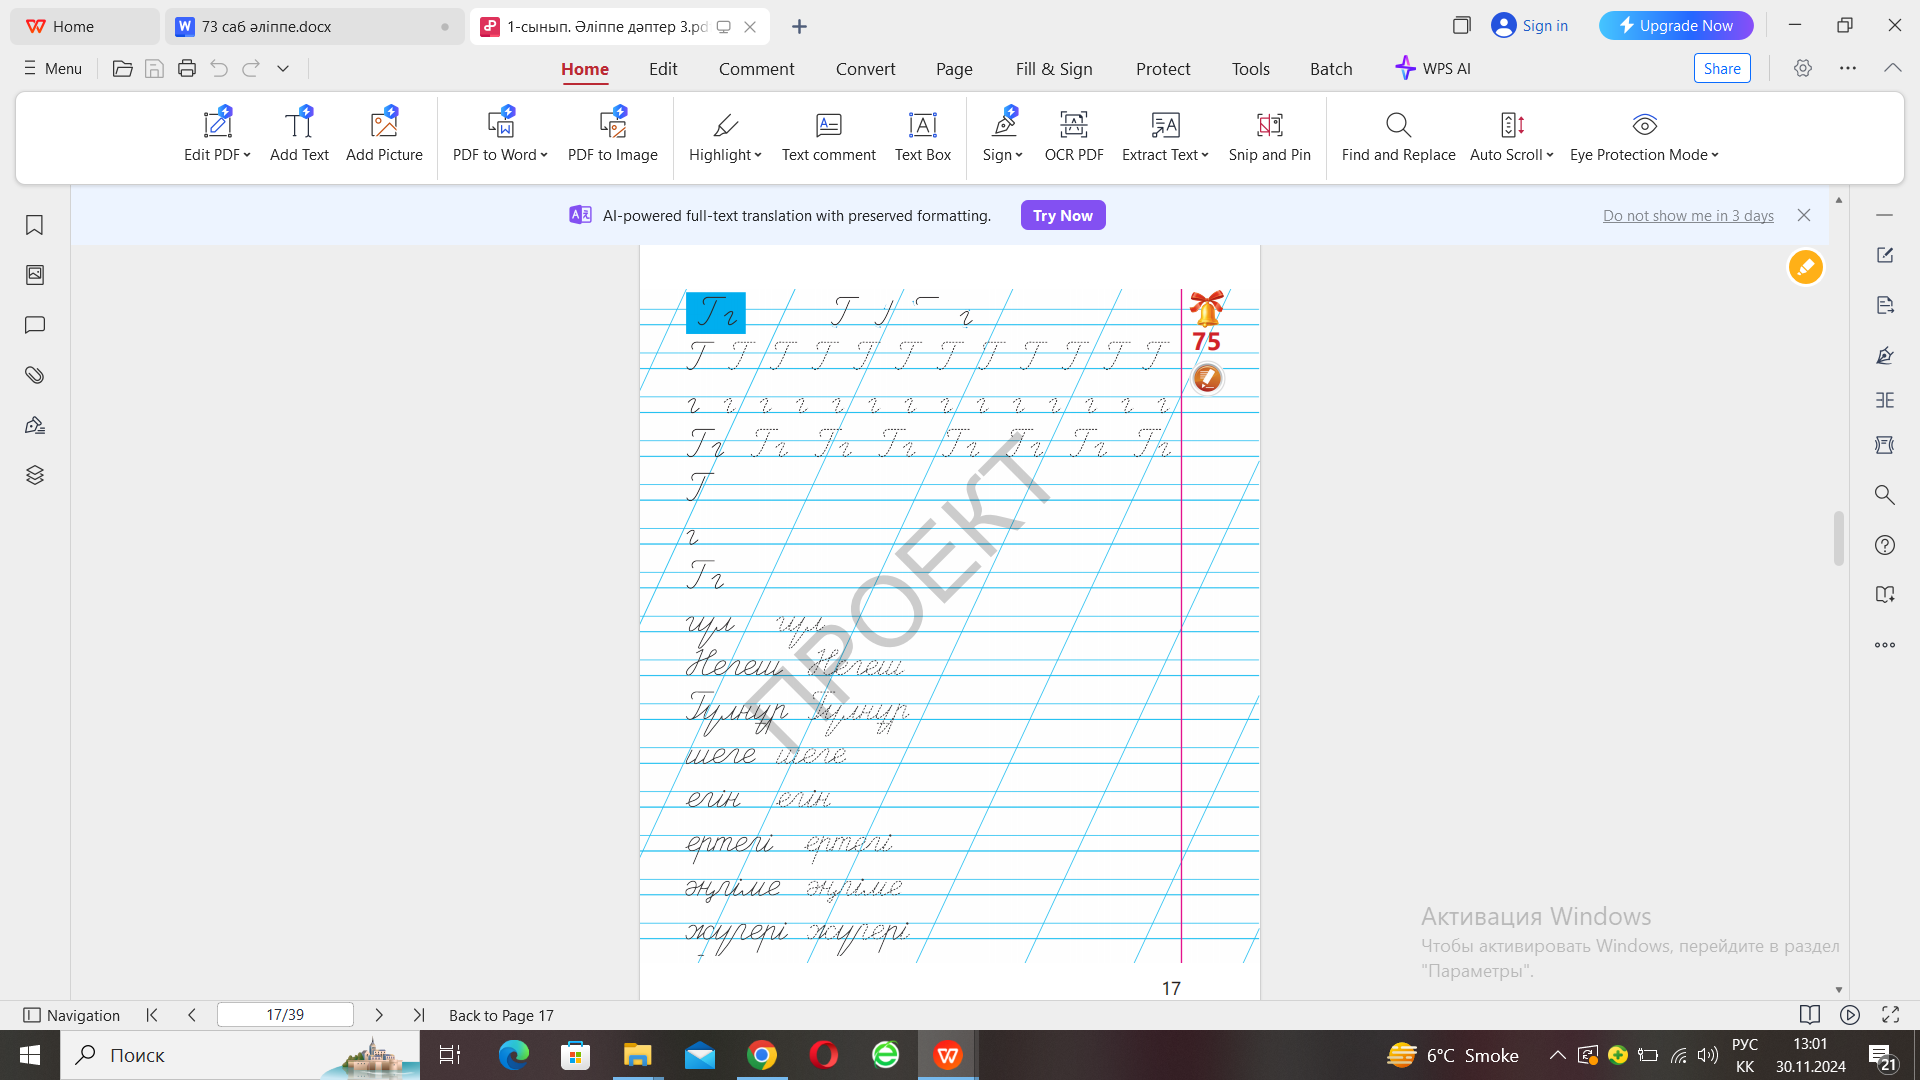Click the Try Now button
1920x1080 pixels.
click(1062, 215)
